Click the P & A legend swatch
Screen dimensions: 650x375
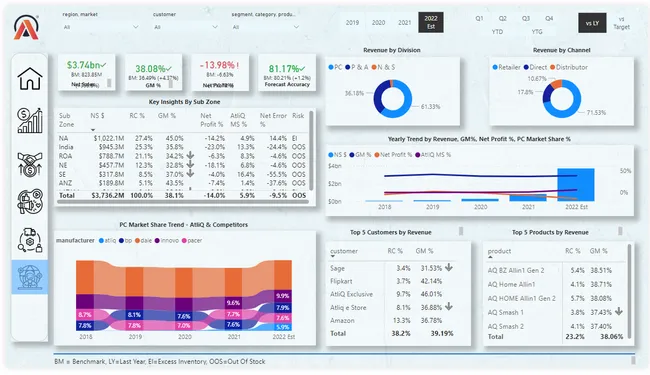(347, 67)
